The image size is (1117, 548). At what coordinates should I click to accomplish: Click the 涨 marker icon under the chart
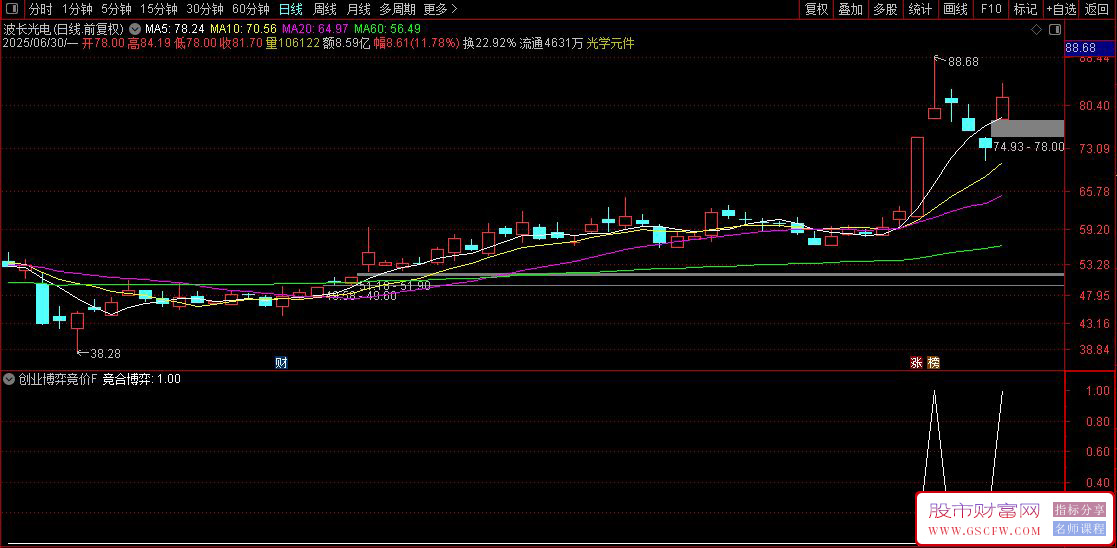pyautogui.click(x=915, y=363)
